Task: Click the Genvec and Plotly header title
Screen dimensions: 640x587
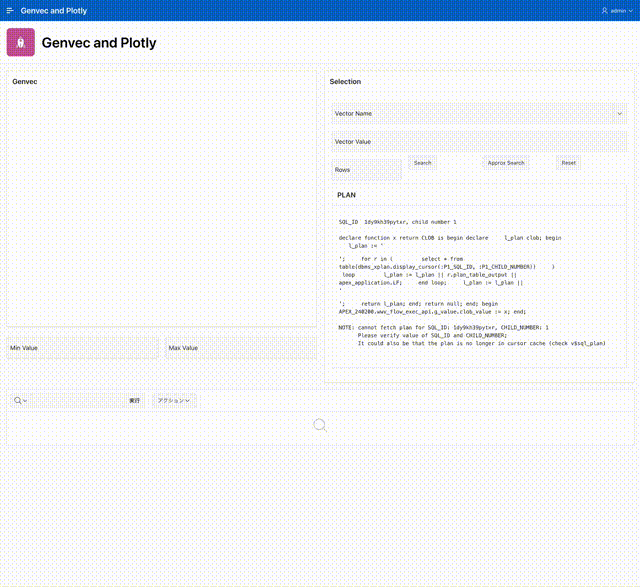Action: point(54,11)
